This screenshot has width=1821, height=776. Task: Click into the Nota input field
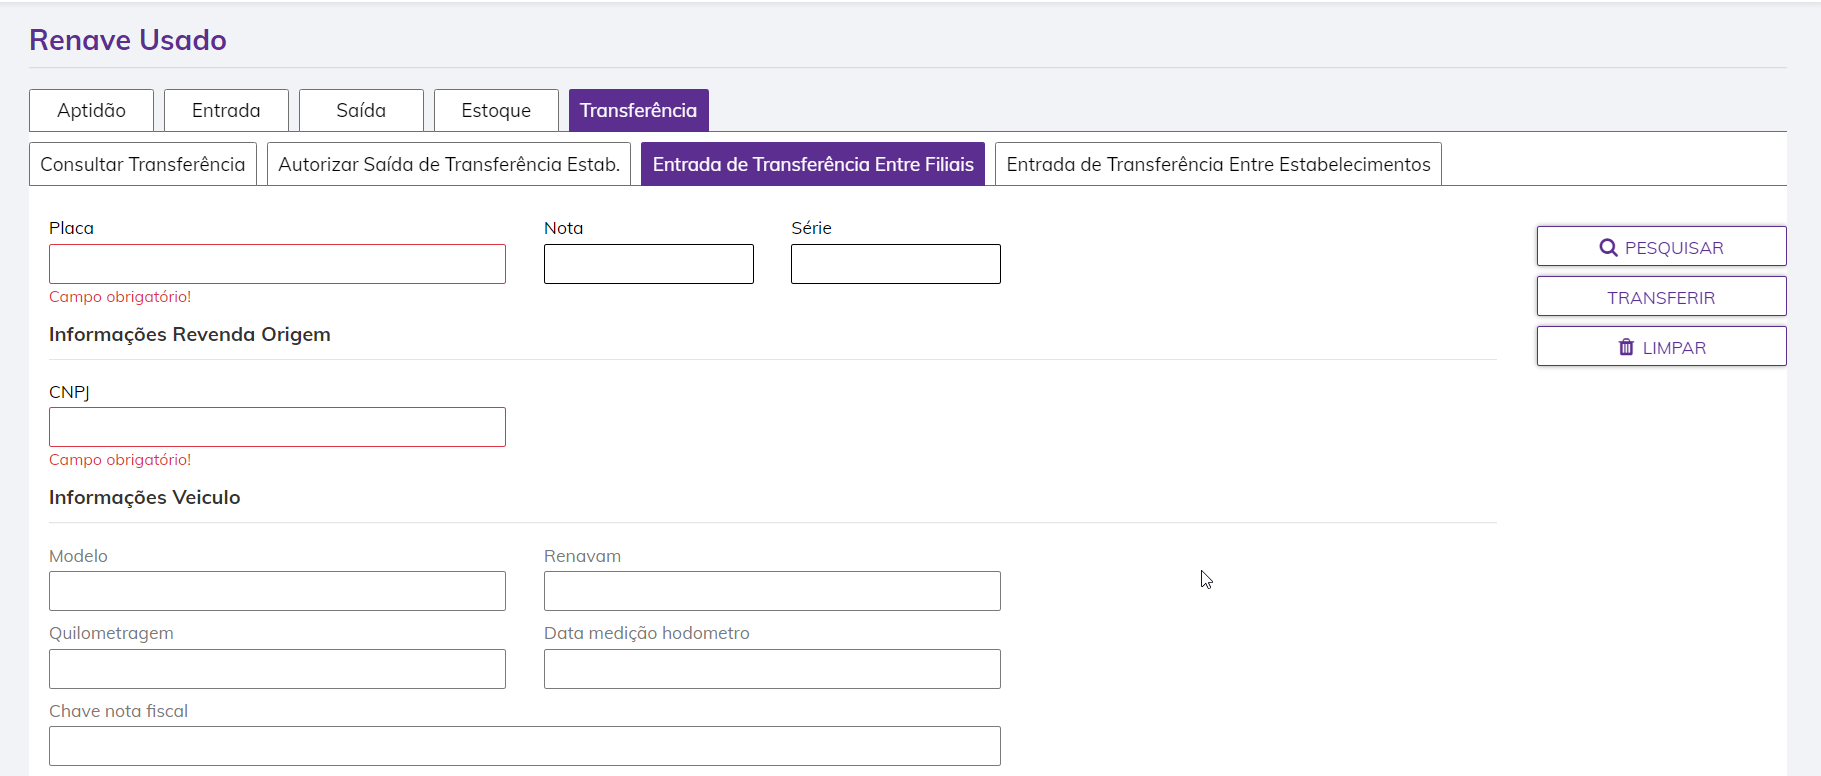(649, 264)
